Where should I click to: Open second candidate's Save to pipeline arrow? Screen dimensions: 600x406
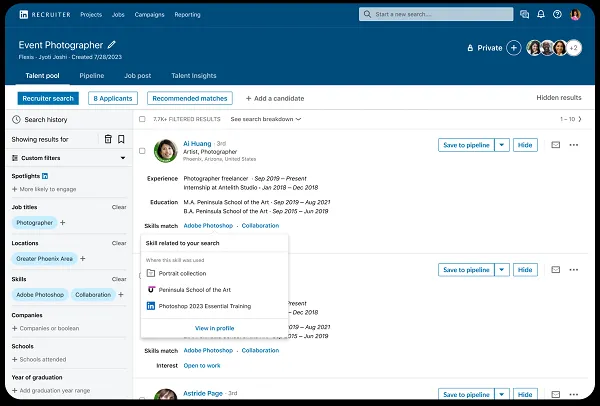[502, 270]
